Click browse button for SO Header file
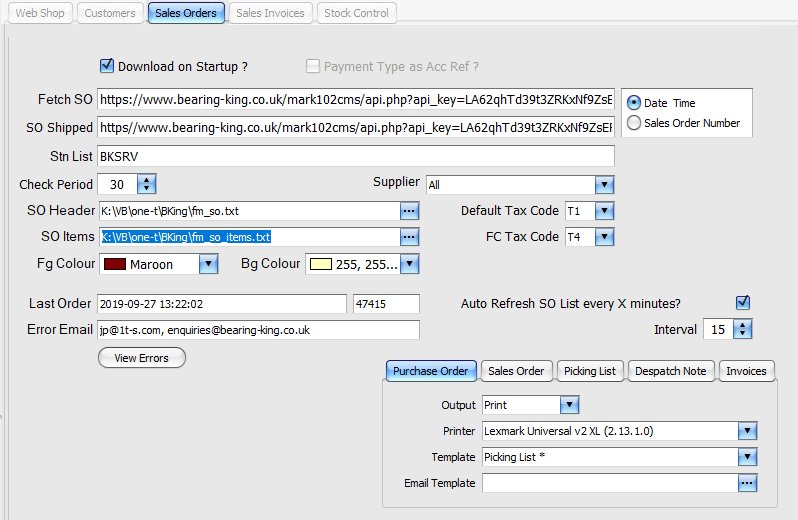 (x=409, y=211)
